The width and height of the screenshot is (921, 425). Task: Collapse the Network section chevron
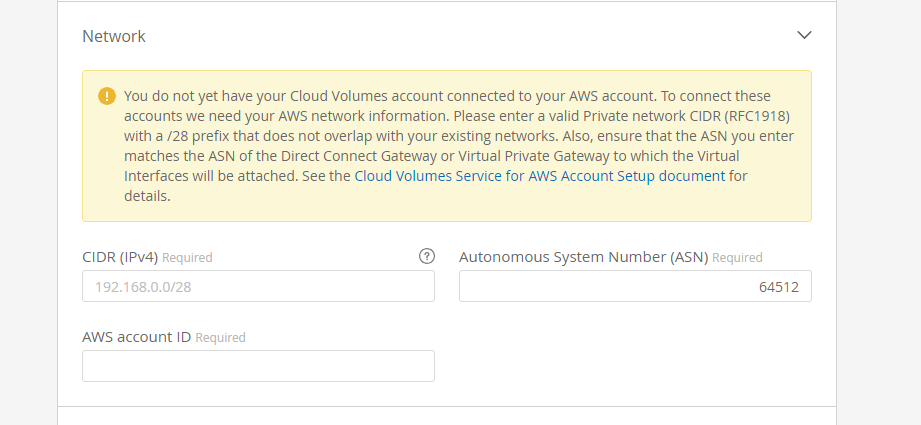(x=804, y=35)
